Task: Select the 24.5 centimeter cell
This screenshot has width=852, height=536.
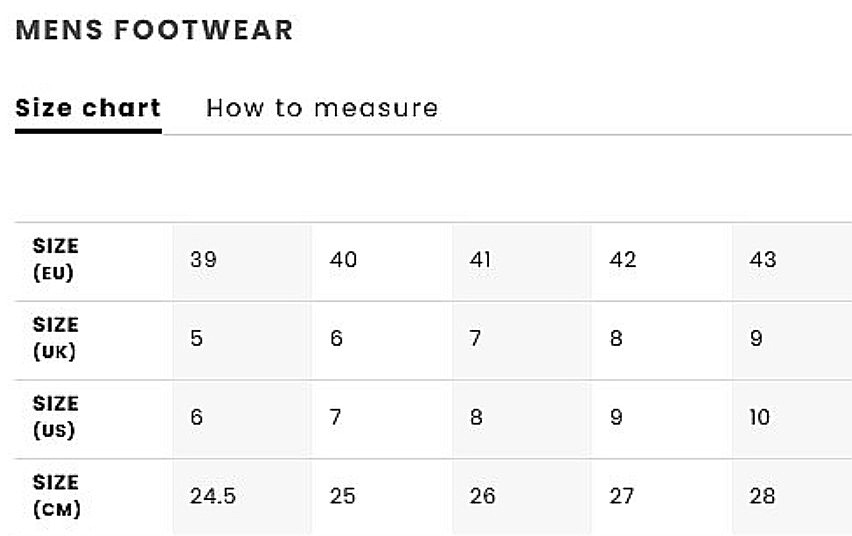Action: pos(242,497)
